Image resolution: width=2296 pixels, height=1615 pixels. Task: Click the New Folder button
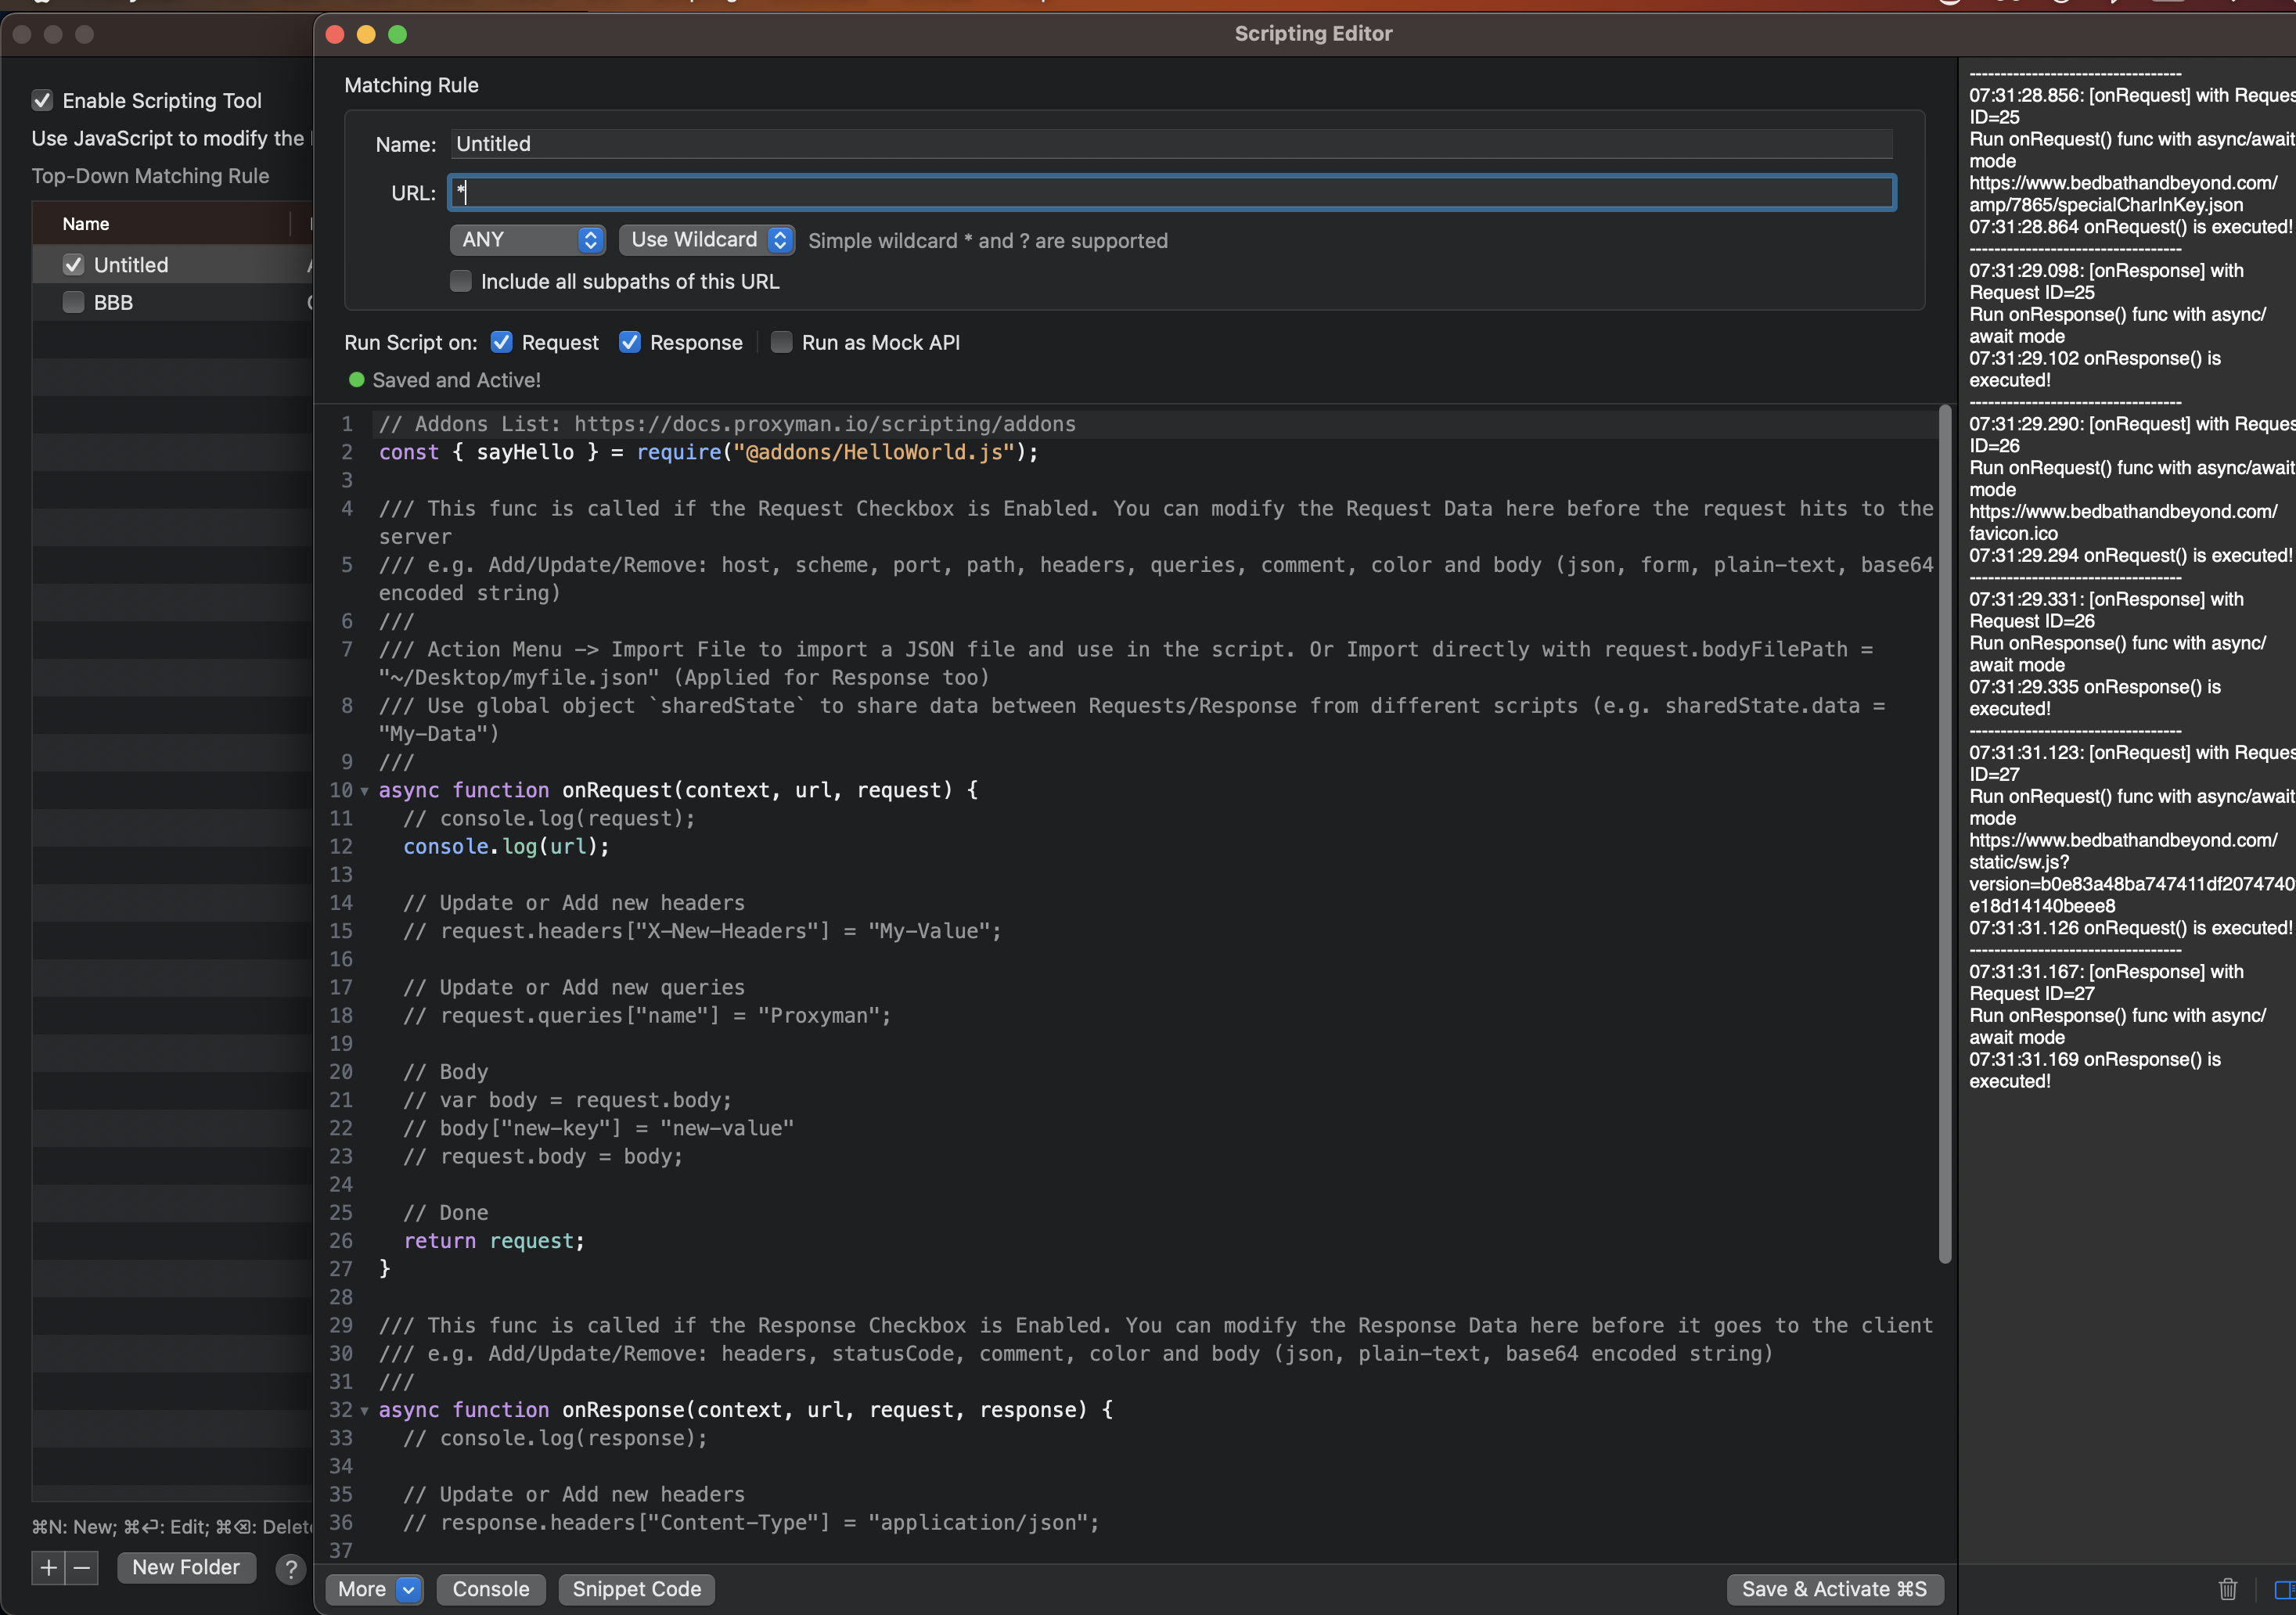(186, 1567)
